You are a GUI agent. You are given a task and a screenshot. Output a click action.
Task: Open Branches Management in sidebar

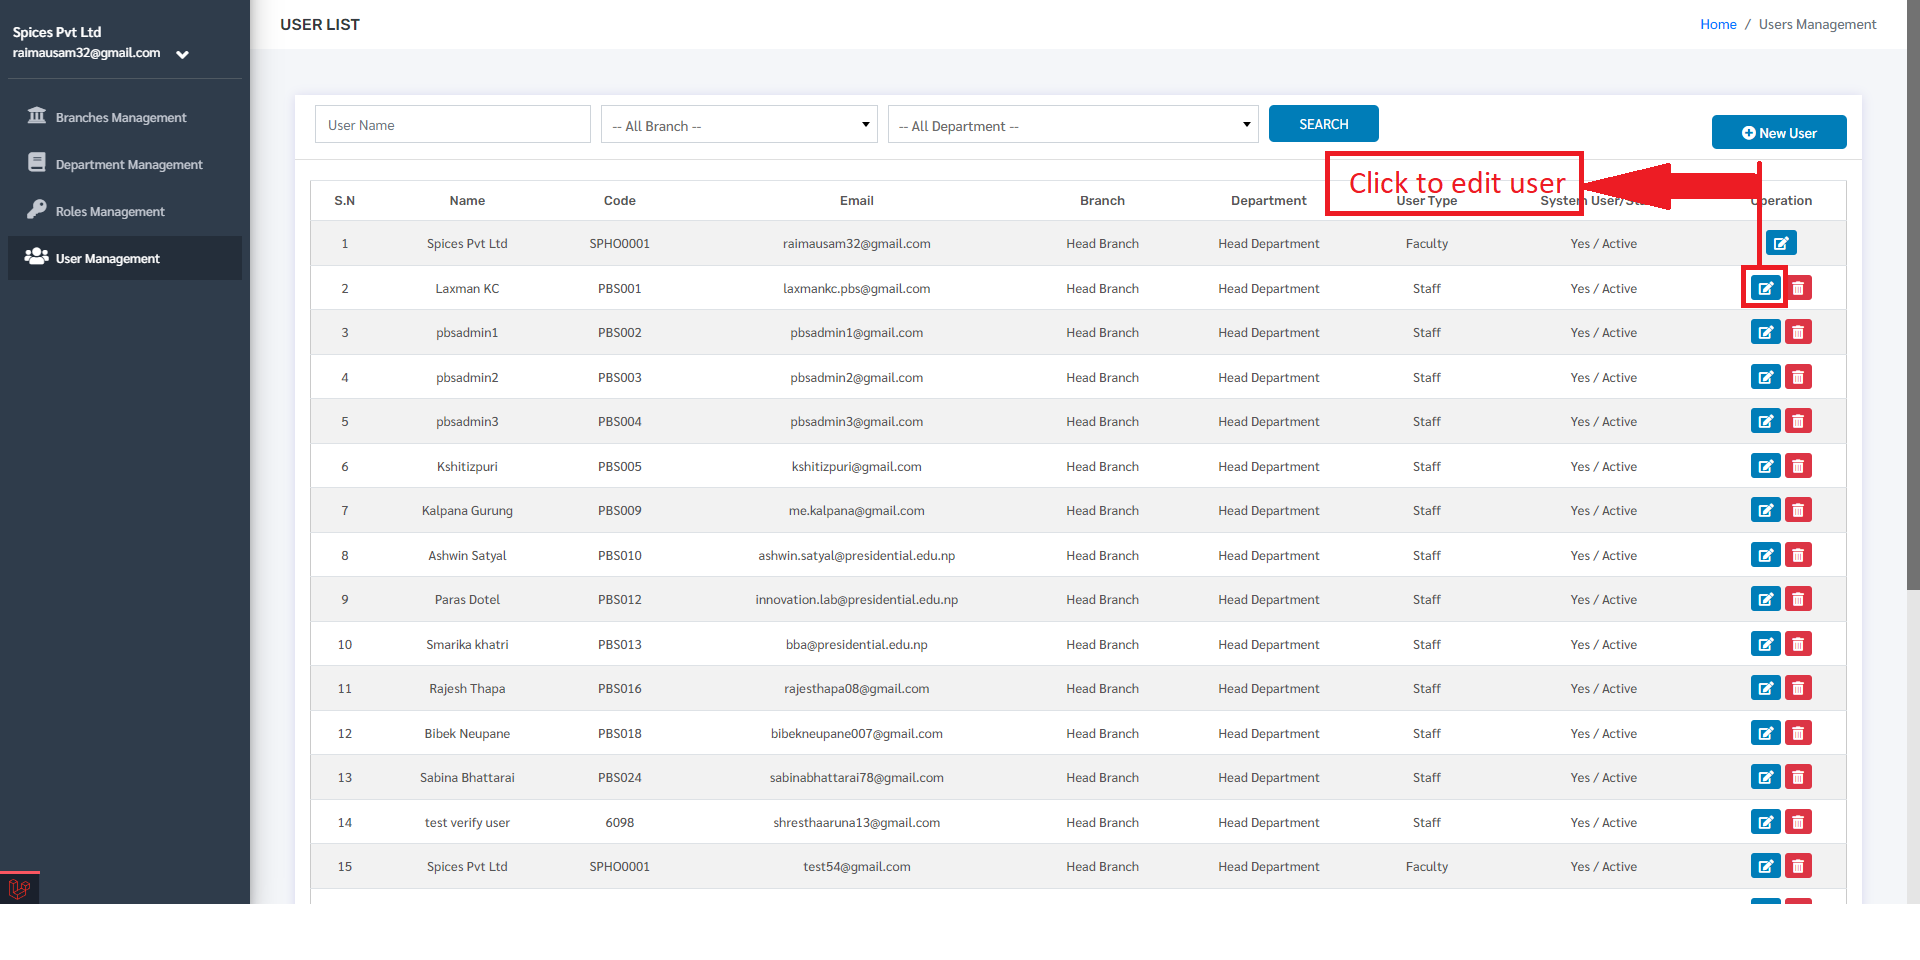click(x=125, y=117)
